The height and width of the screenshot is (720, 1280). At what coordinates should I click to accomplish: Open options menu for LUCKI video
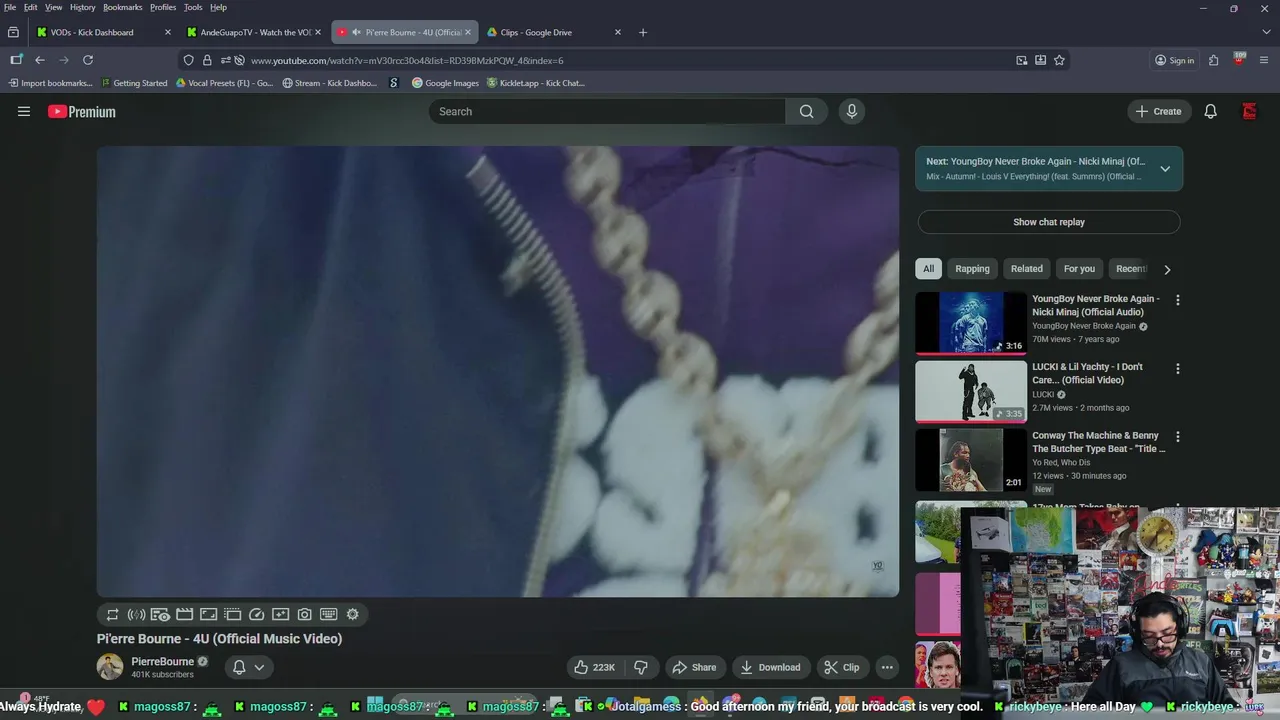coord(1177,369)
